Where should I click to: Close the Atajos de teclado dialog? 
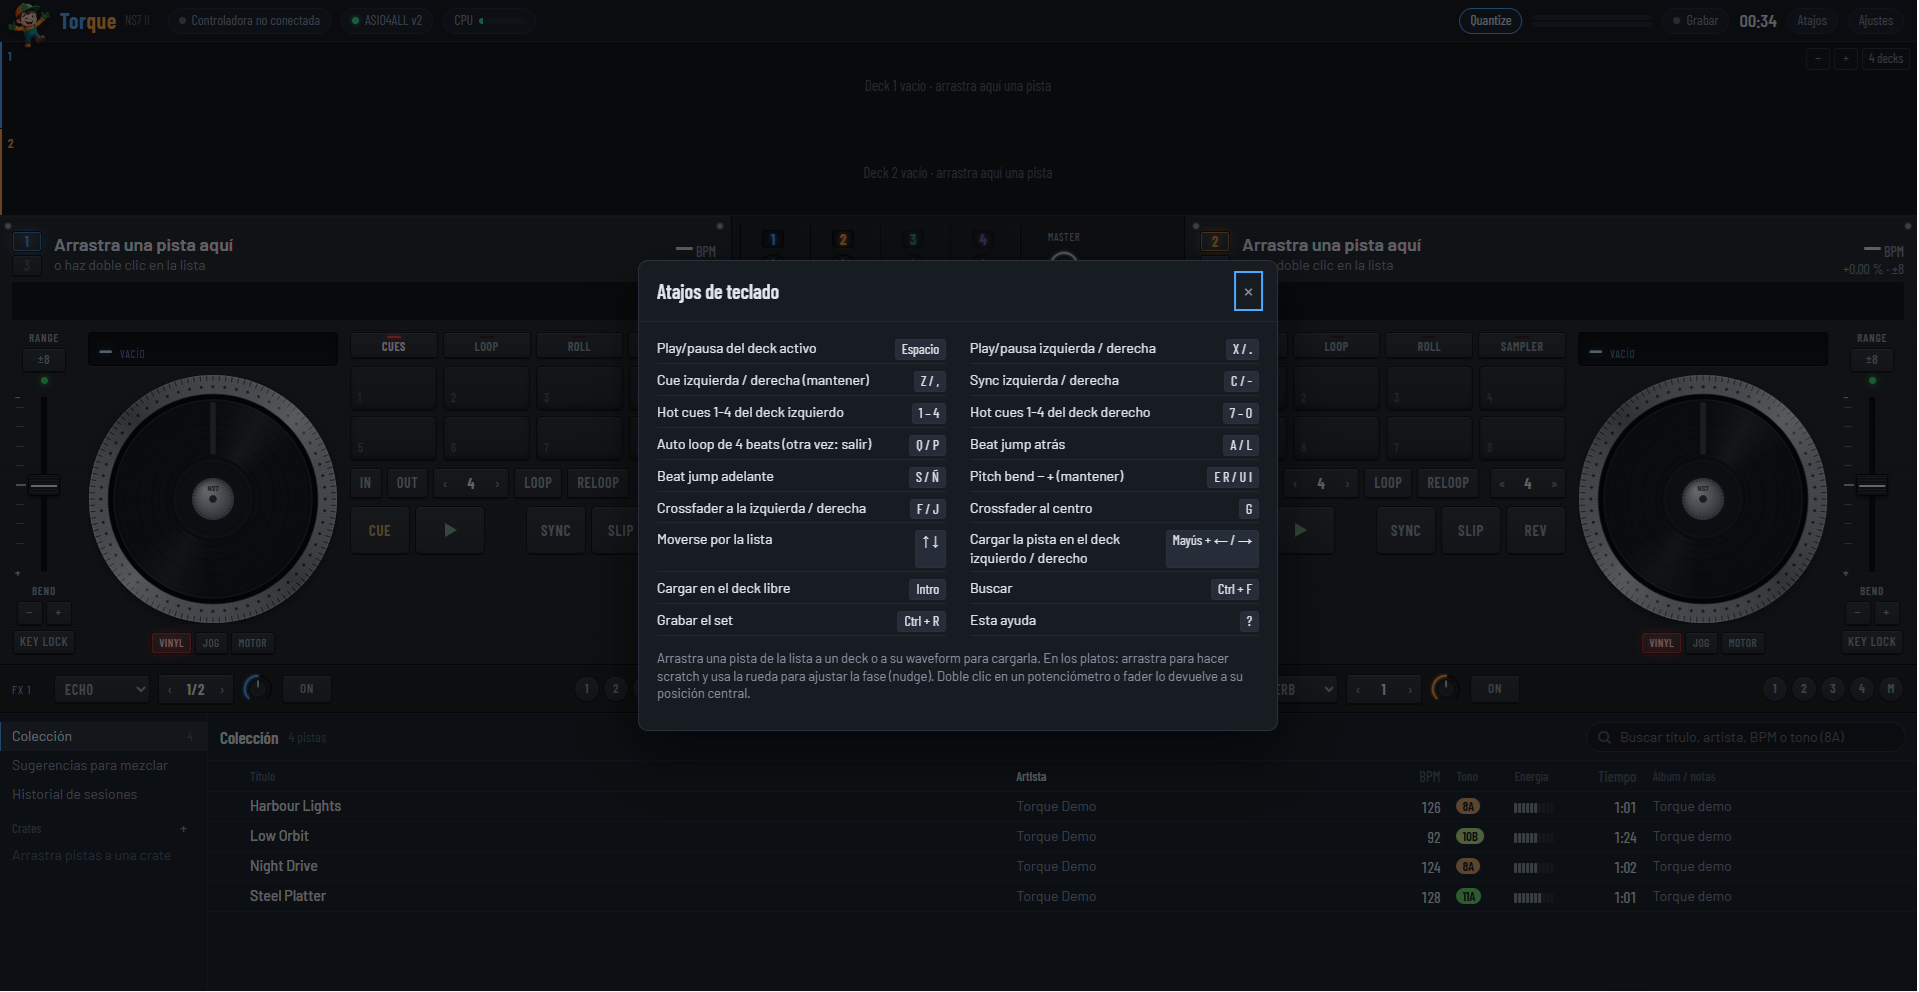coord(1248,292)
